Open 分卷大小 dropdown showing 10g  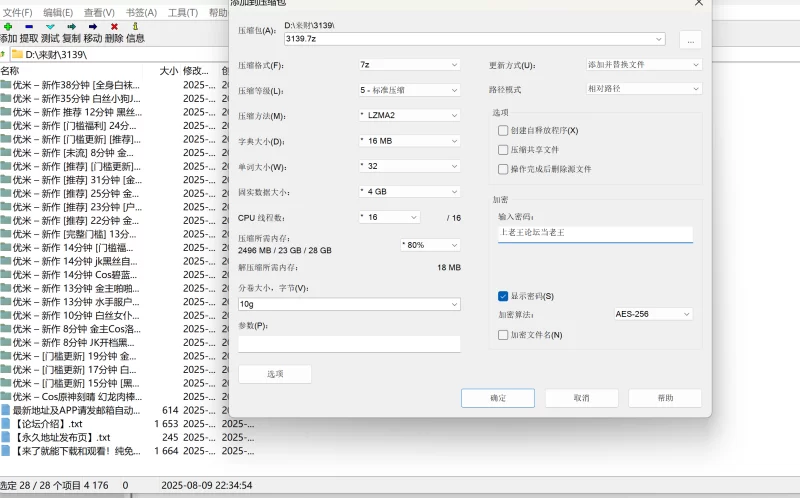tap(349, 304)
